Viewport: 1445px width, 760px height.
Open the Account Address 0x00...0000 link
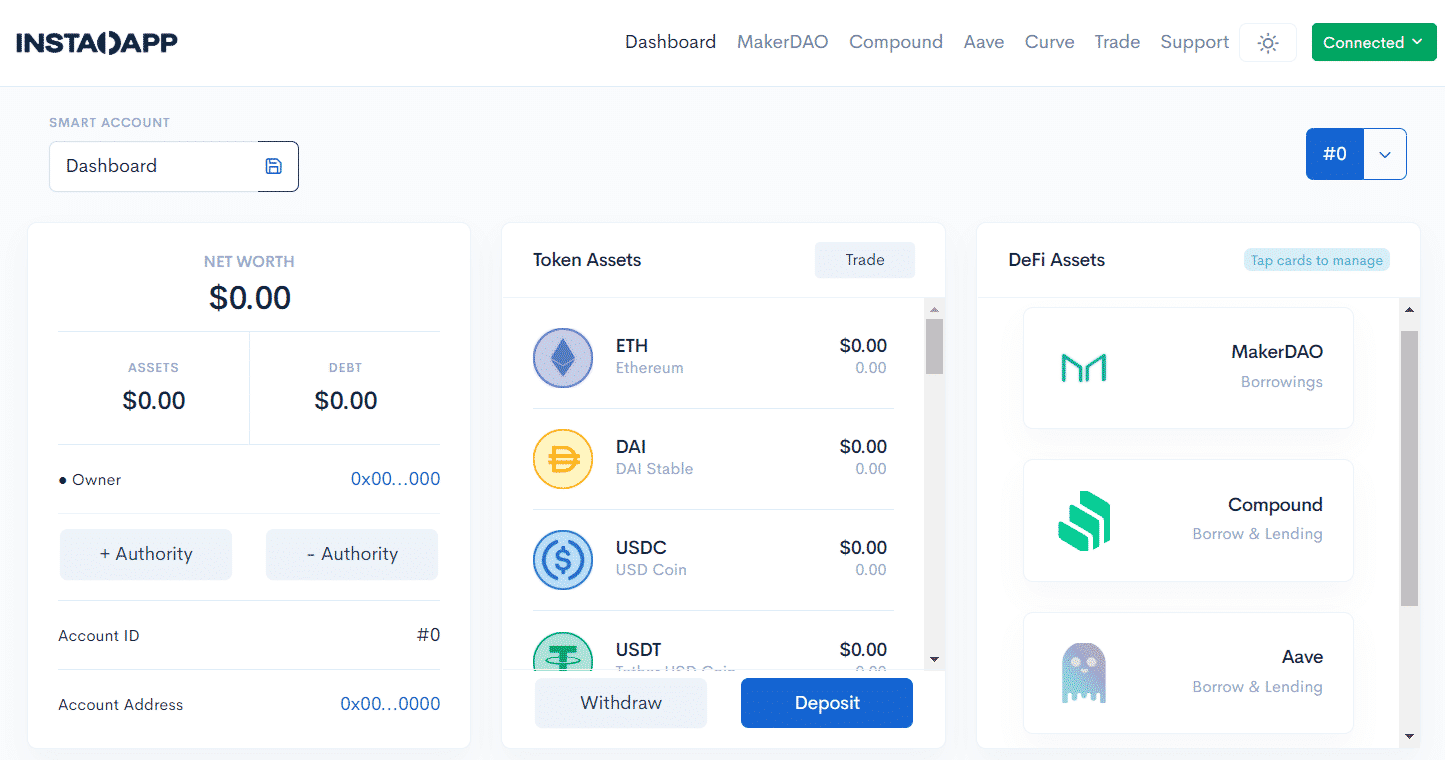click(x=391, y=704)
